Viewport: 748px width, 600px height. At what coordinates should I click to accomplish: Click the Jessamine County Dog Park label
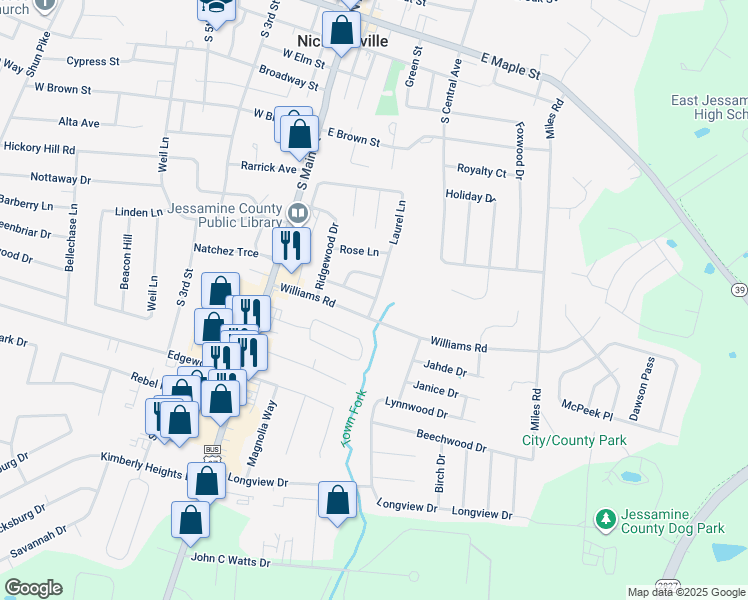point(673,521)
